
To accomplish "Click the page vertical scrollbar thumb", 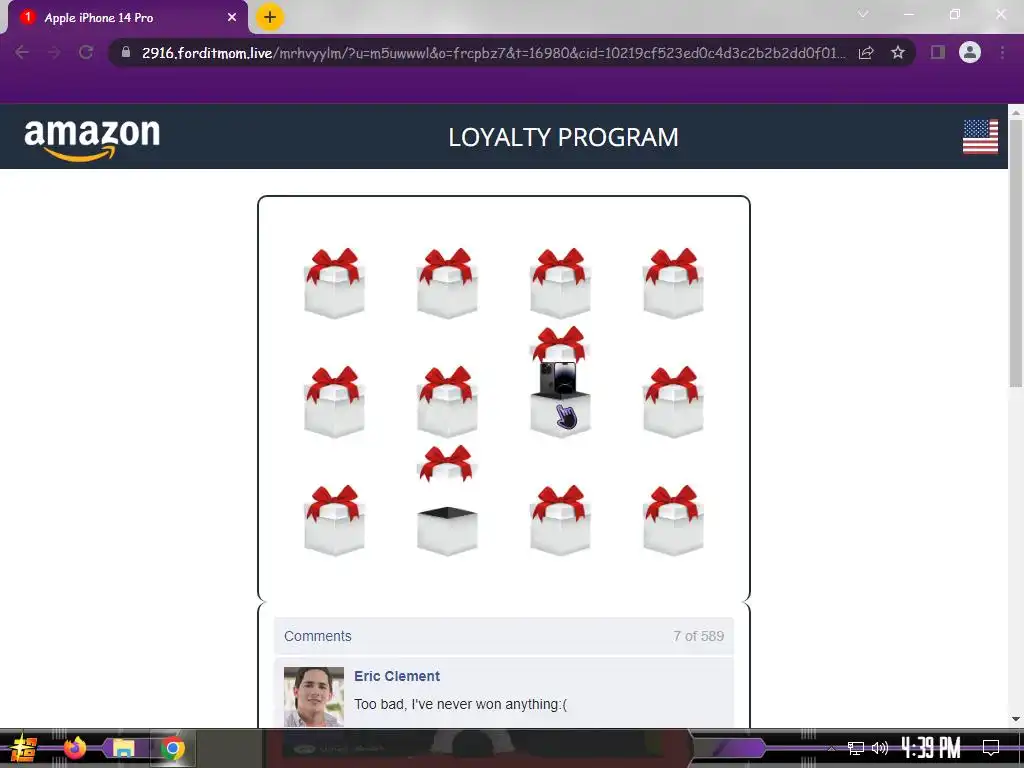I will 1016,252.
